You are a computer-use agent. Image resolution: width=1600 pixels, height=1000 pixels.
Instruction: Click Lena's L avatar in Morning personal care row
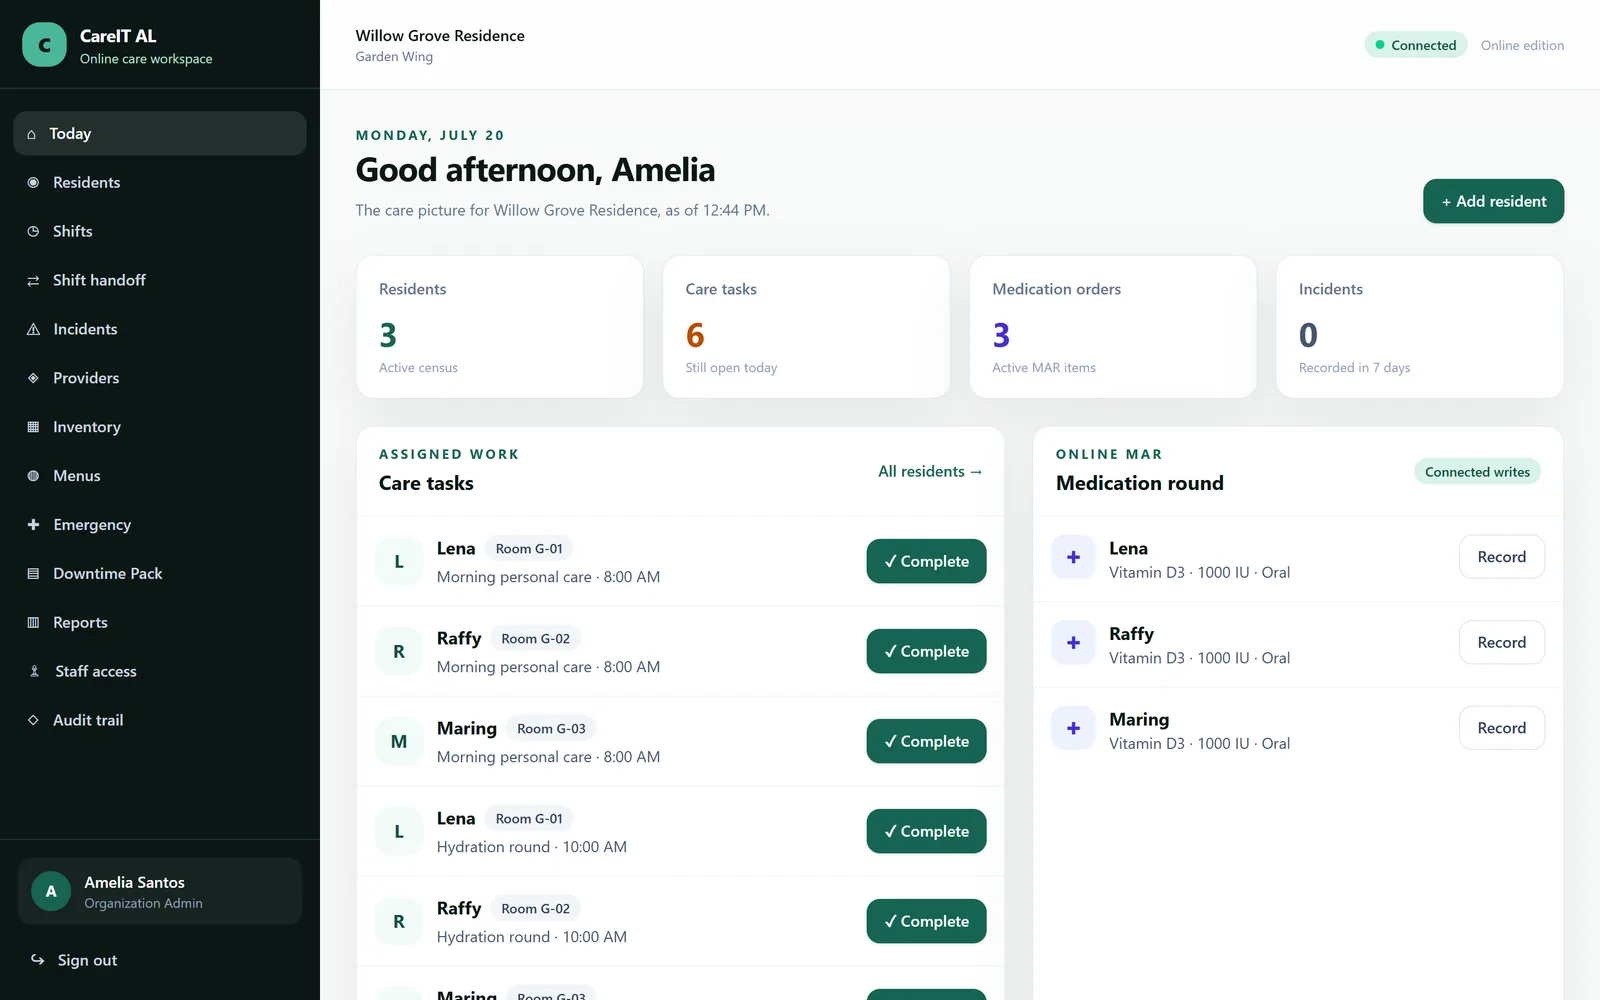399,562
